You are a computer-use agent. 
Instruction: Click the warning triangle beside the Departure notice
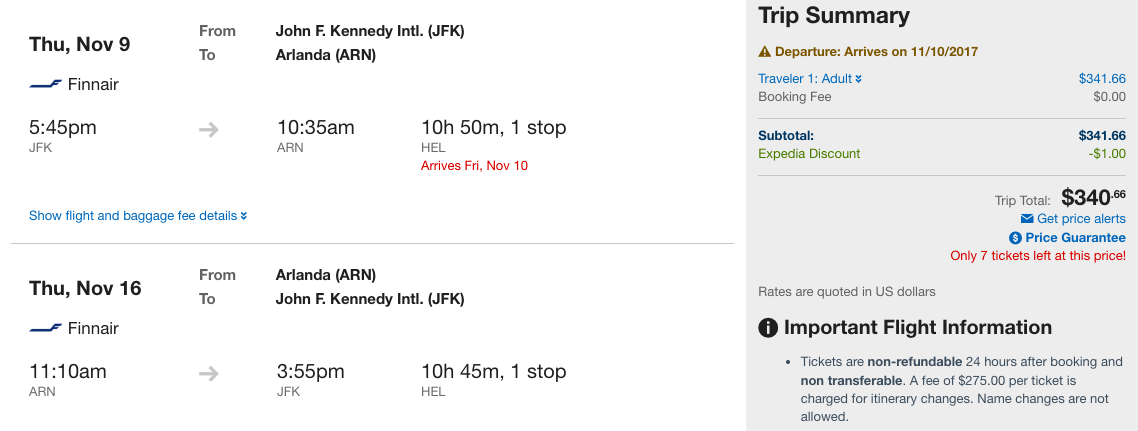pos(765,52)
